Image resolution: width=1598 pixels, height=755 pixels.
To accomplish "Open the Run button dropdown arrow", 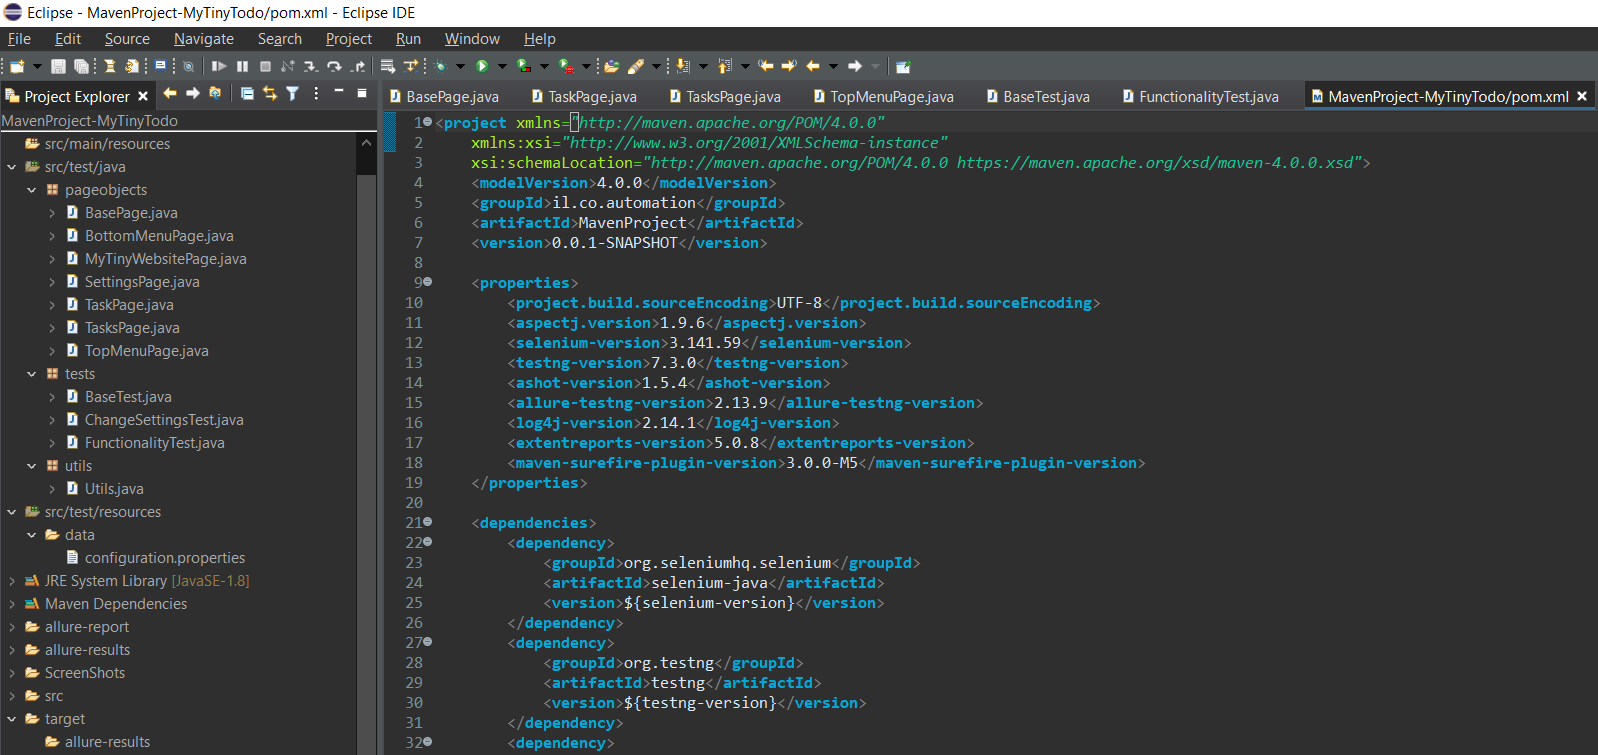I will [x=502, y=66].
